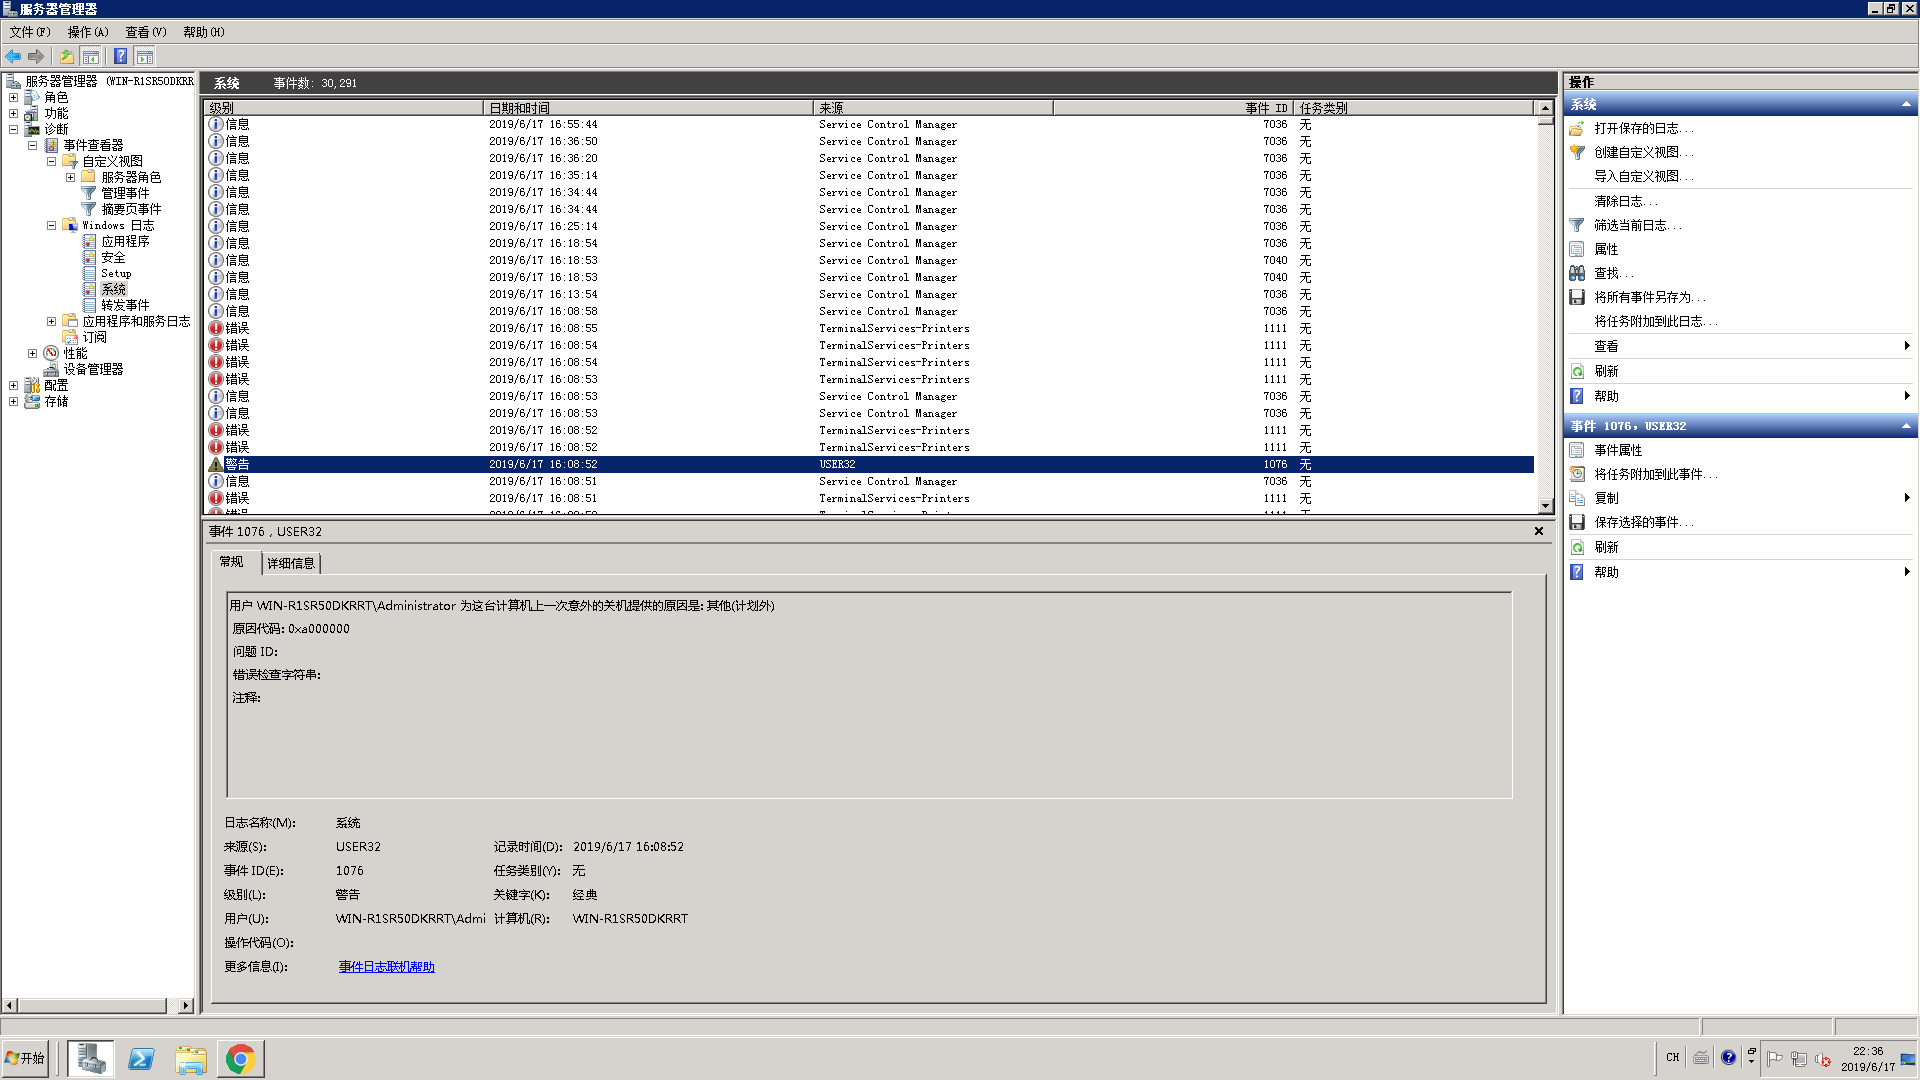Screen dimensions: 1920x1080
Task: Click the blue help toolbar icon
Action: [x=120, y=56]
